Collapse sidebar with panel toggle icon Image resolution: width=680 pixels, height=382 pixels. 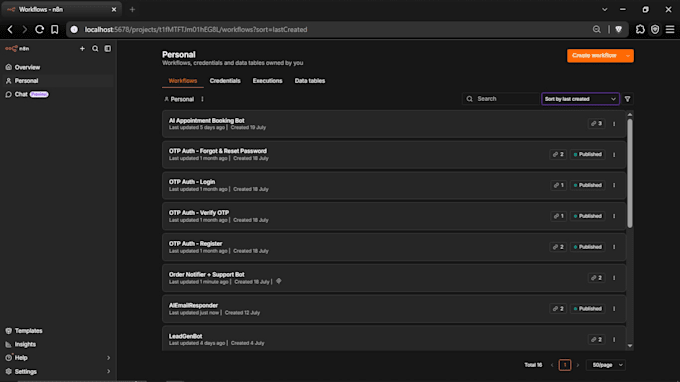[108, 49]
